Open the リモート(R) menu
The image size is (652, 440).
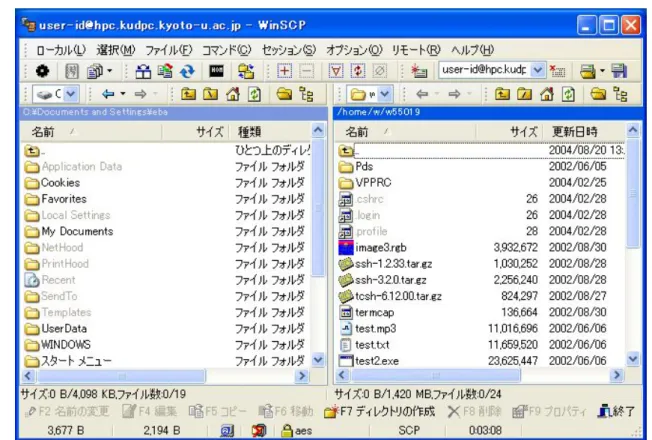[x=416, y=50]
